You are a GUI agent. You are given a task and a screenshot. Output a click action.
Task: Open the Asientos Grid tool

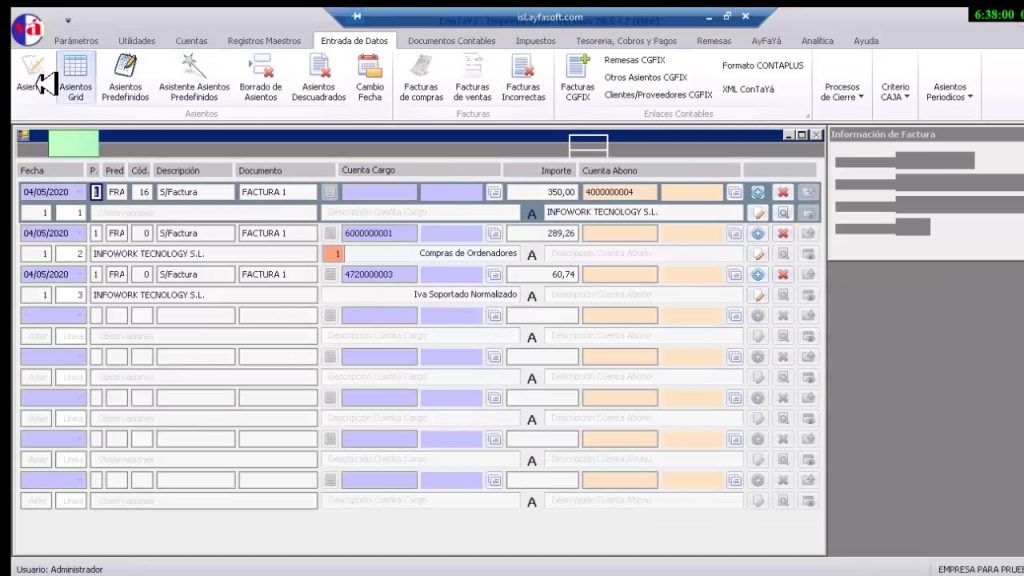(76, 78)
